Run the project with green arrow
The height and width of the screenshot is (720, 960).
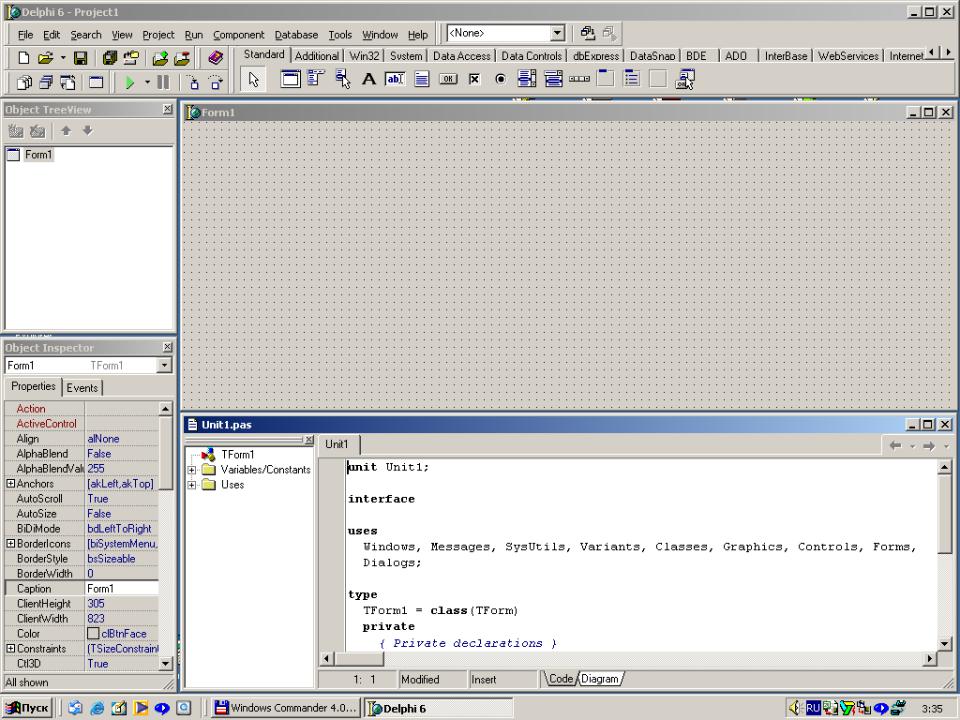(129, 82)
